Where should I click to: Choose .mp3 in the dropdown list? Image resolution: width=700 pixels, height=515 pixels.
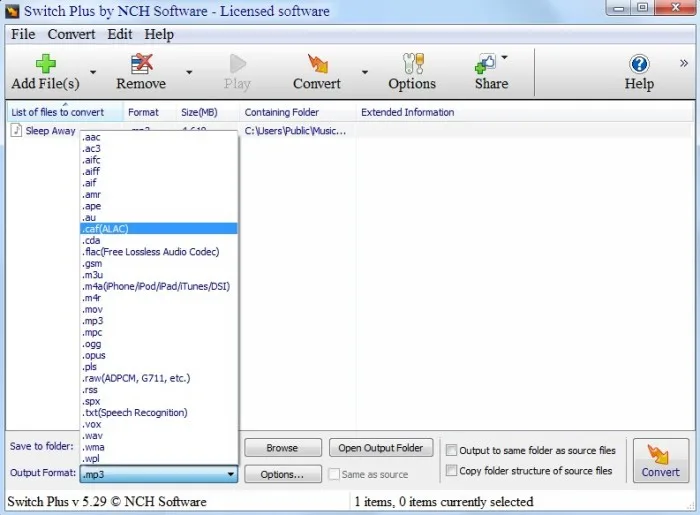point(159,321)
